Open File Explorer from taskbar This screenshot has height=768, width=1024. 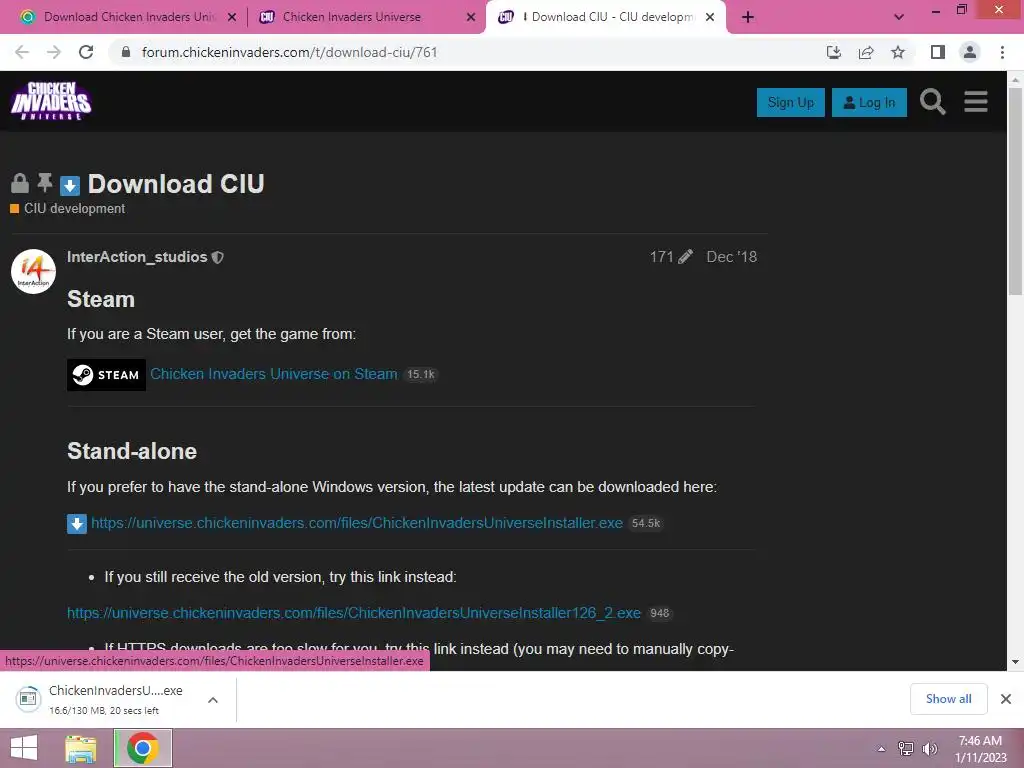pos(81,748)
